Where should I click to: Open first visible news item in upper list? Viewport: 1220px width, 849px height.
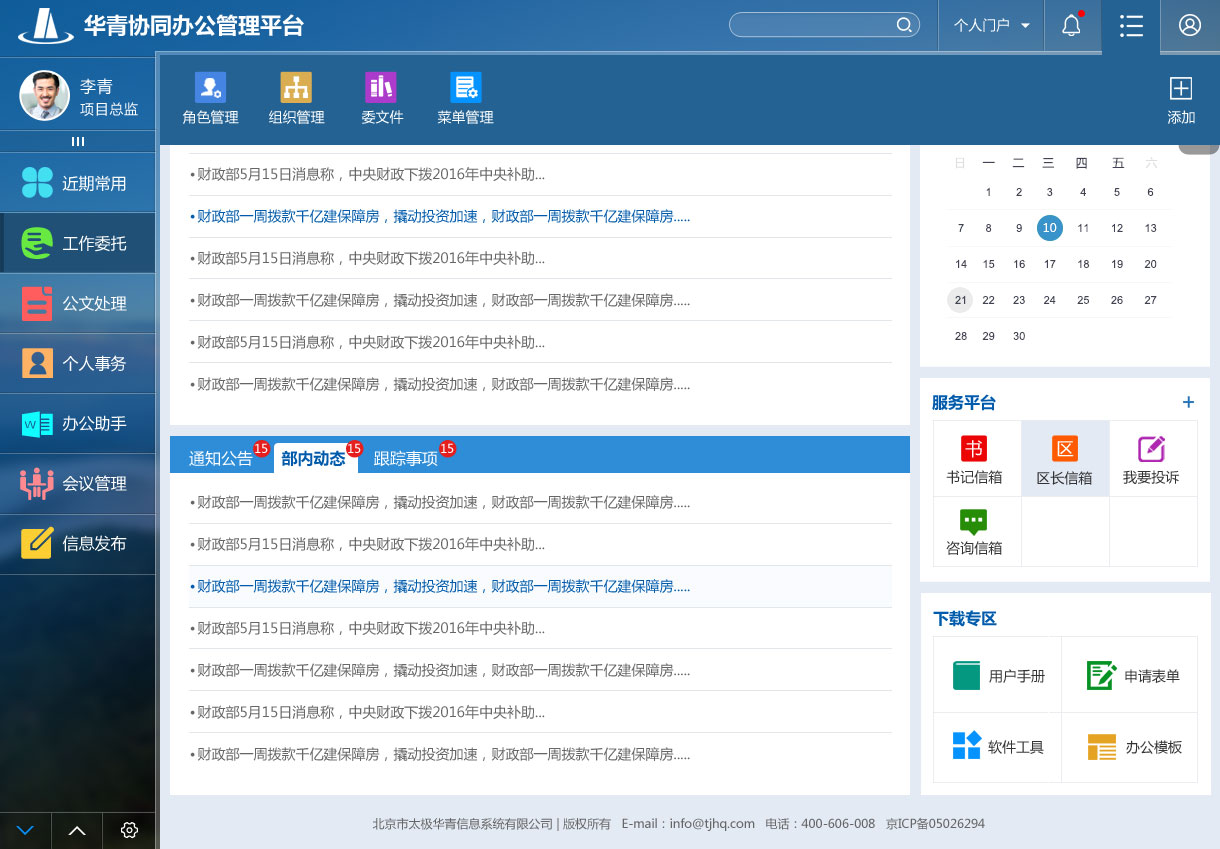point(367,174)
